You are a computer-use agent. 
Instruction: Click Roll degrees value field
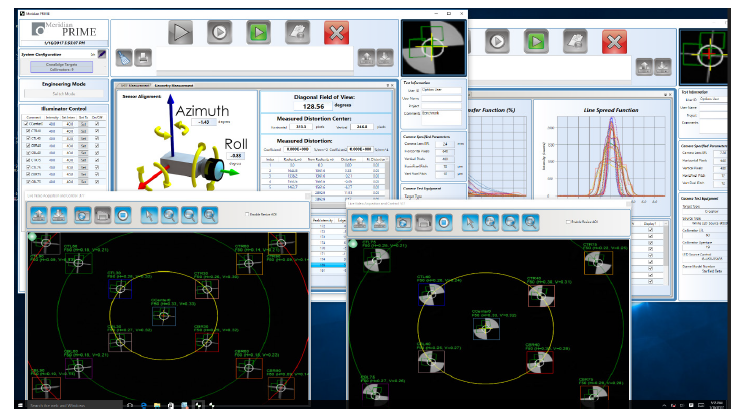pyautogui.click(x=236, y=155)
